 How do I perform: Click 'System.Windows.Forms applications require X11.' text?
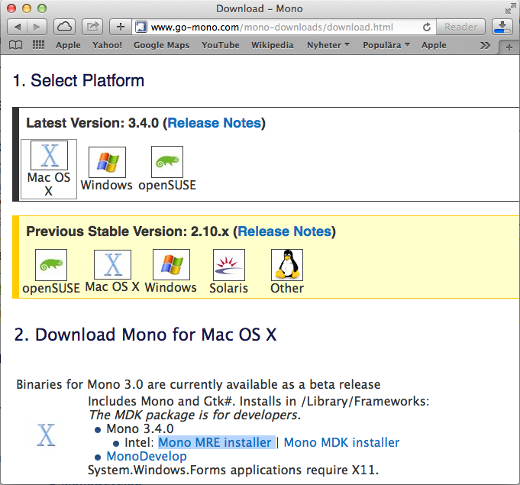(233, 470)
